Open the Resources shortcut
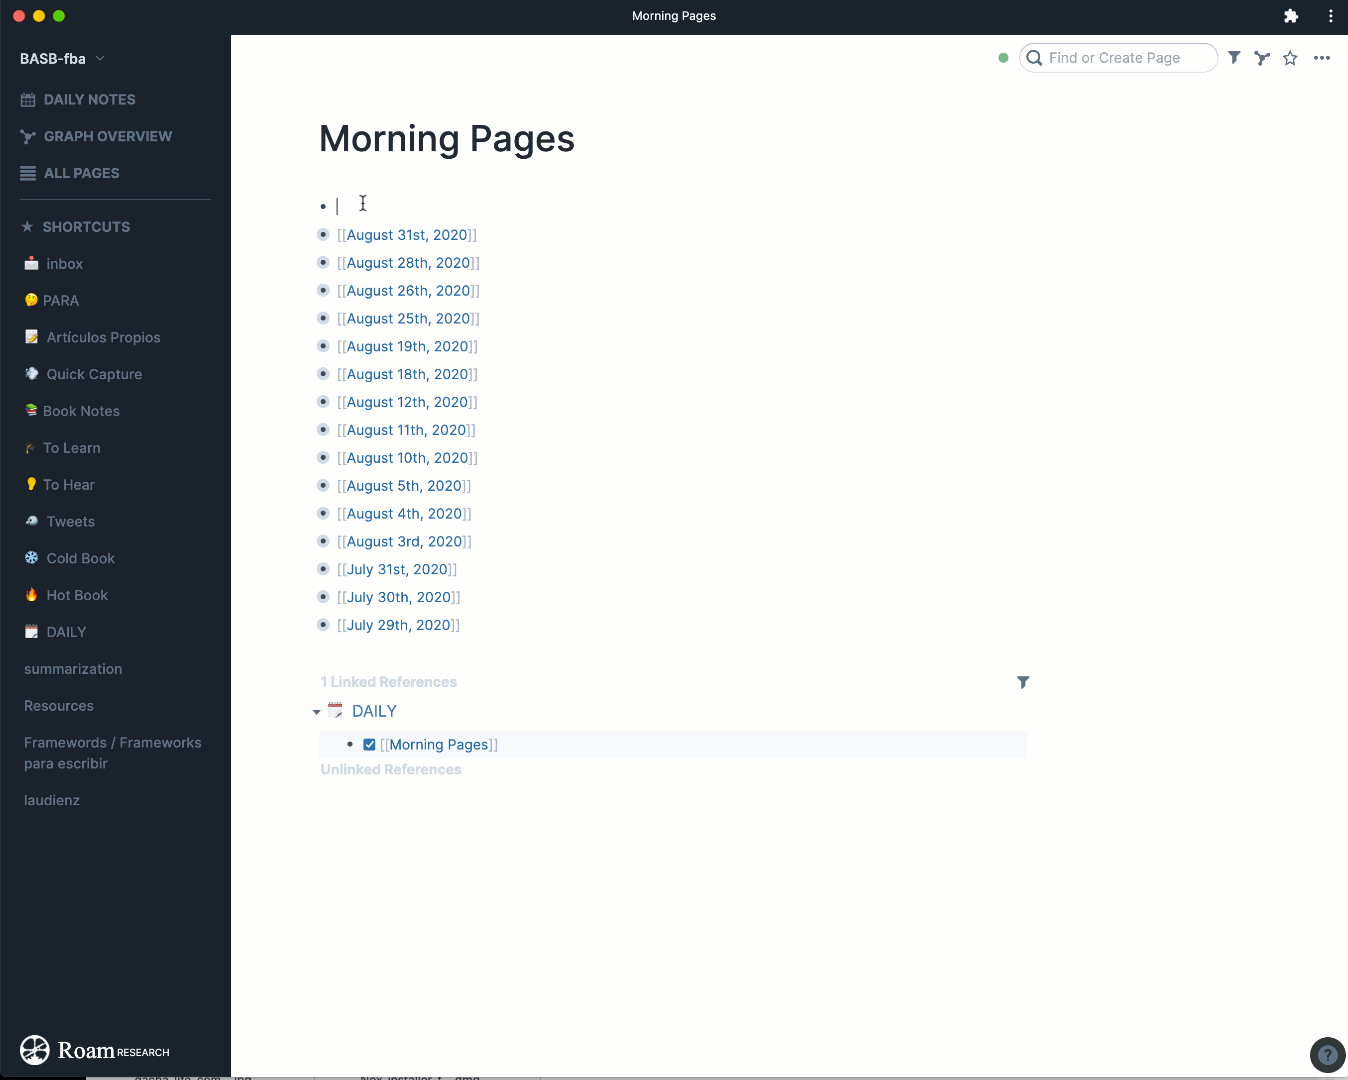Viewport: 1348px width, 1080px height. tap(59, 706)
